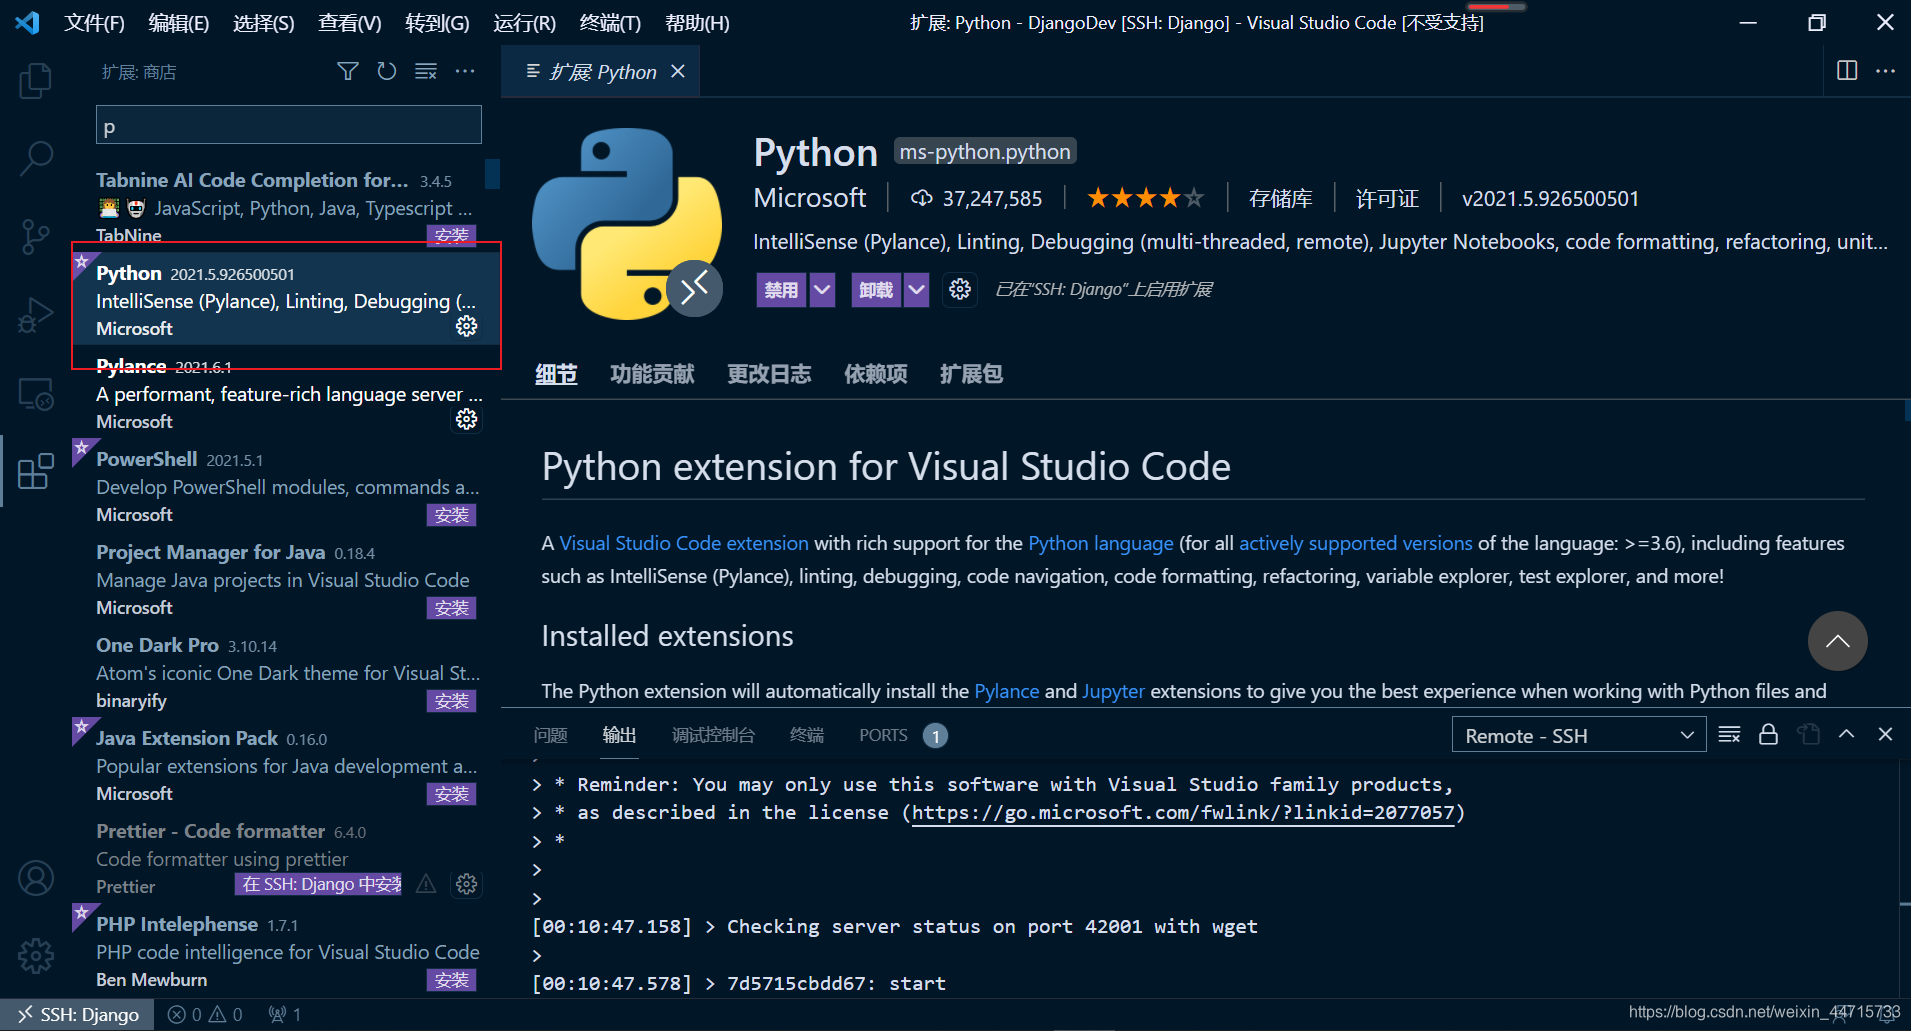
Task: Switch to the 终端 panel tab
Action: point(807,735)
